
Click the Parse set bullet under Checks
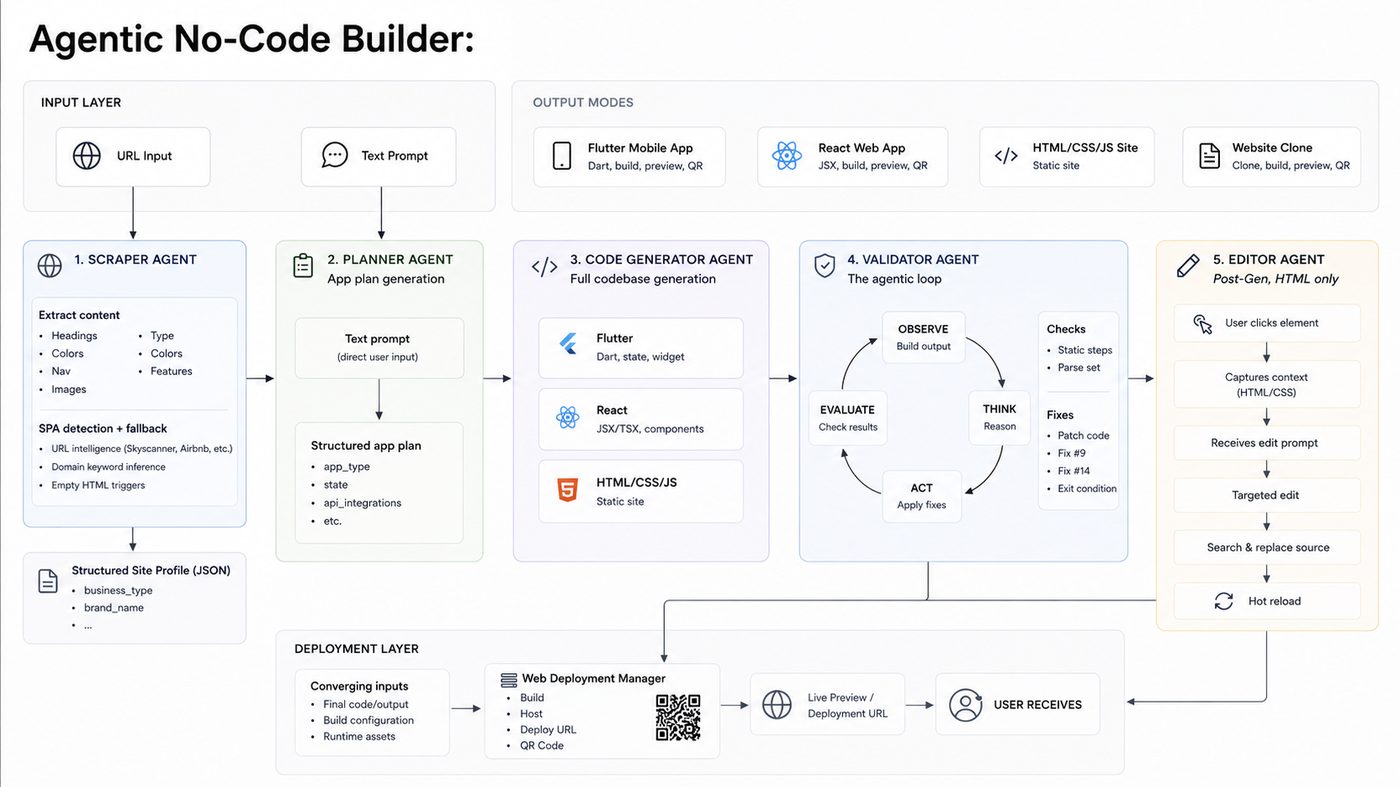1079,367
